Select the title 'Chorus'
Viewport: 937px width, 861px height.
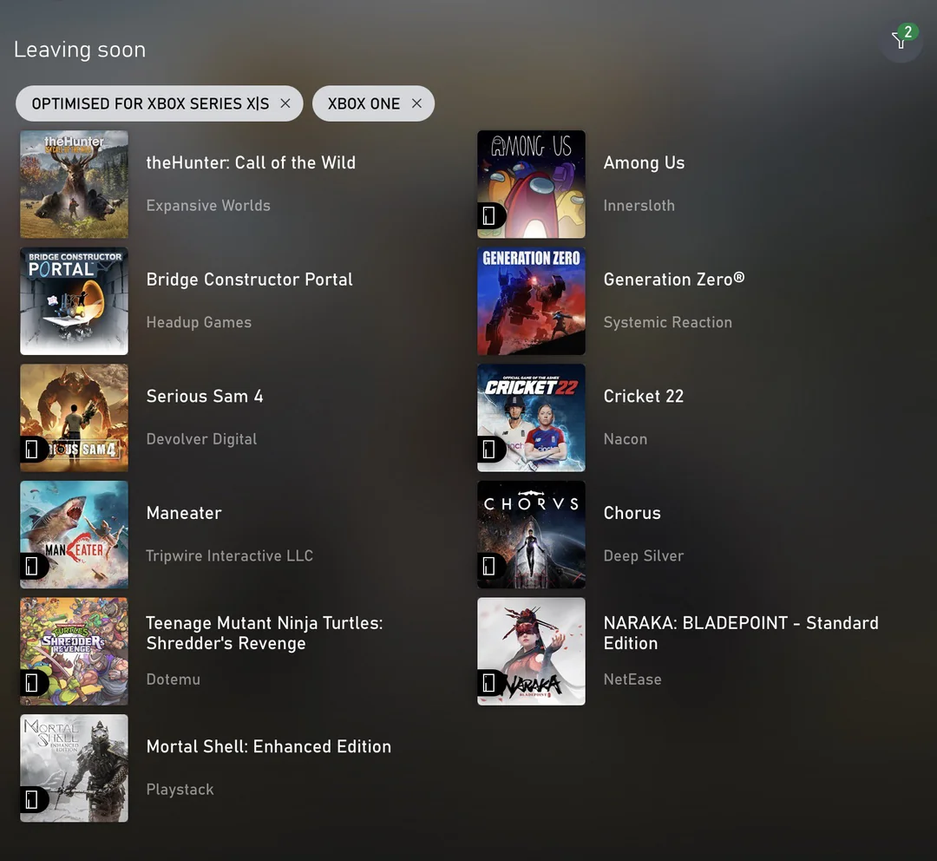click(632, 513)
